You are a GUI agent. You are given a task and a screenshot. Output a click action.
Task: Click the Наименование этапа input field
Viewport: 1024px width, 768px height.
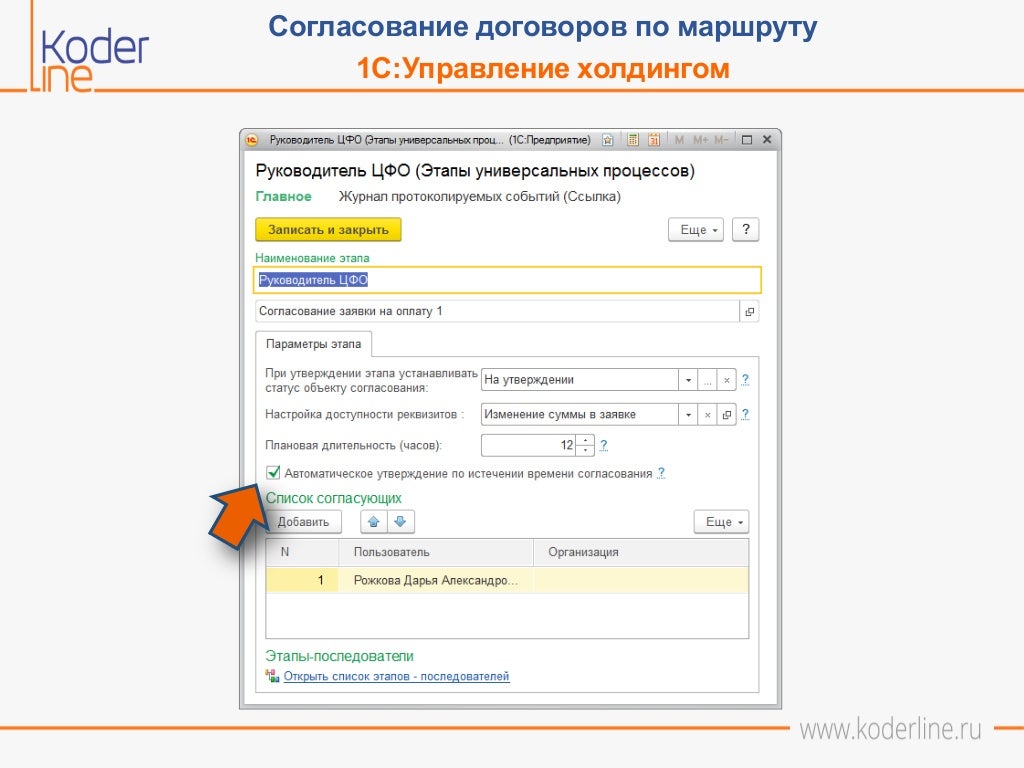click(507, 280)
